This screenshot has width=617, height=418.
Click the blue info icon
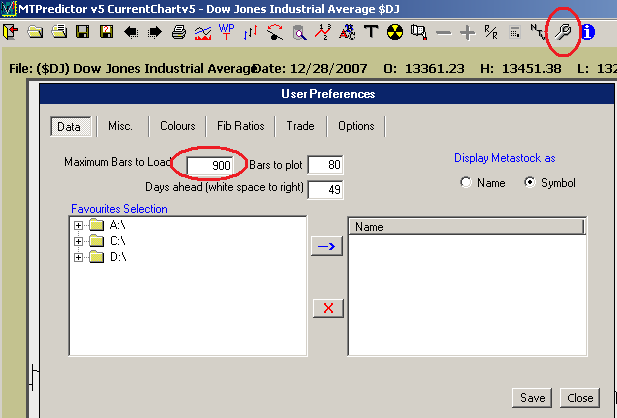(x=588, y=32)
